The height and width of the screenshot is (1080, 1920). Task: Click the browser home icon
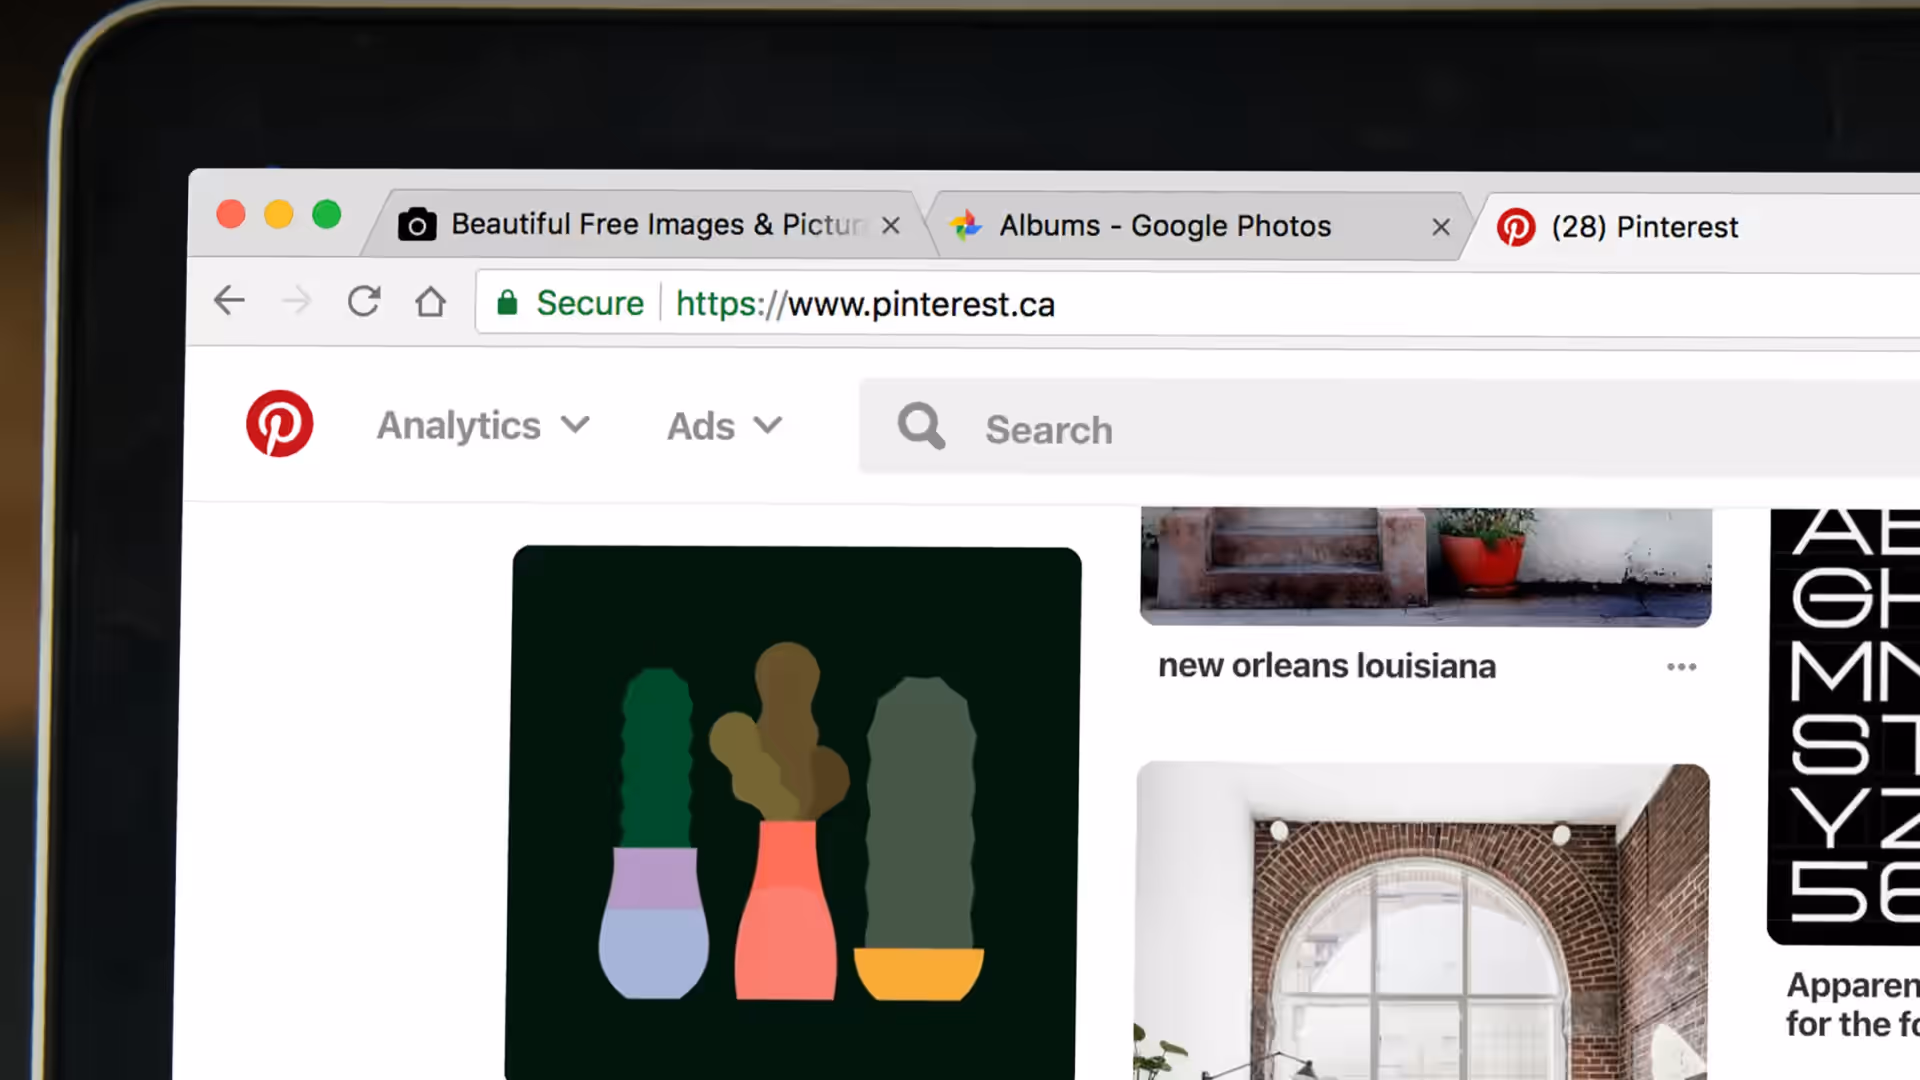point(431,302)
